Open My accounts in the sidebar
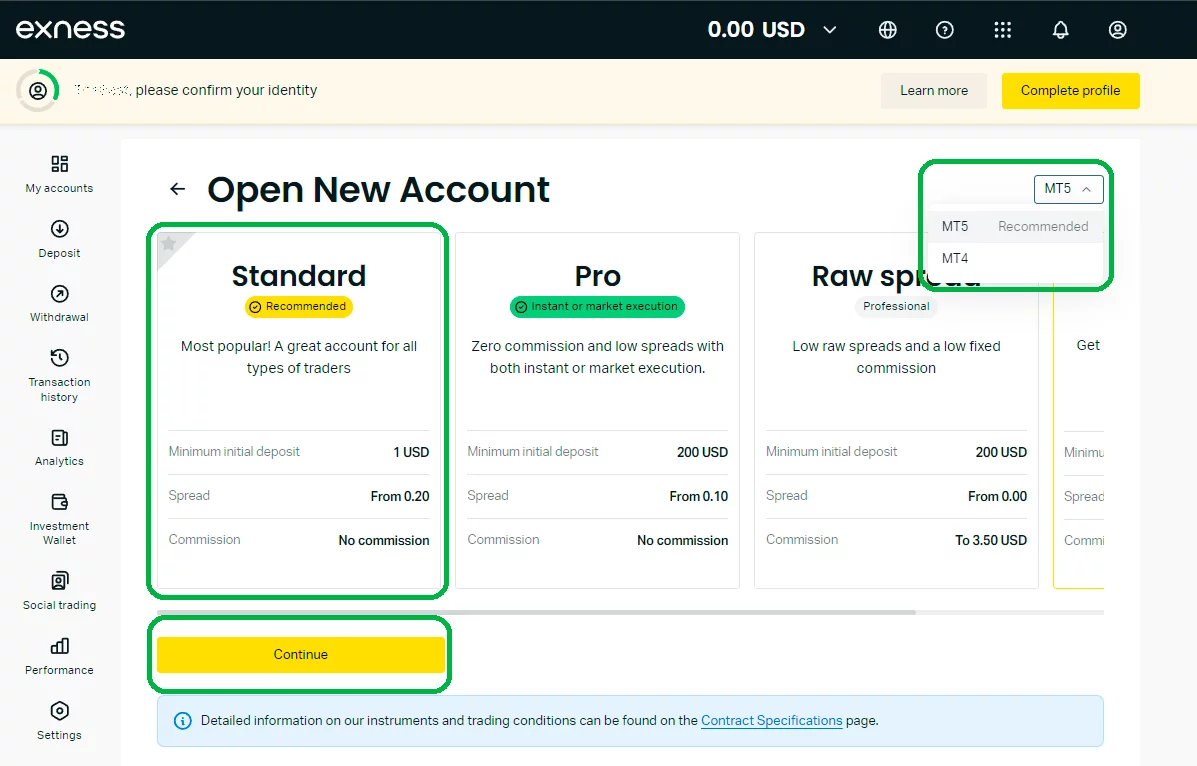The width and height of the screenshot is (1197, 766). [59, 174]
